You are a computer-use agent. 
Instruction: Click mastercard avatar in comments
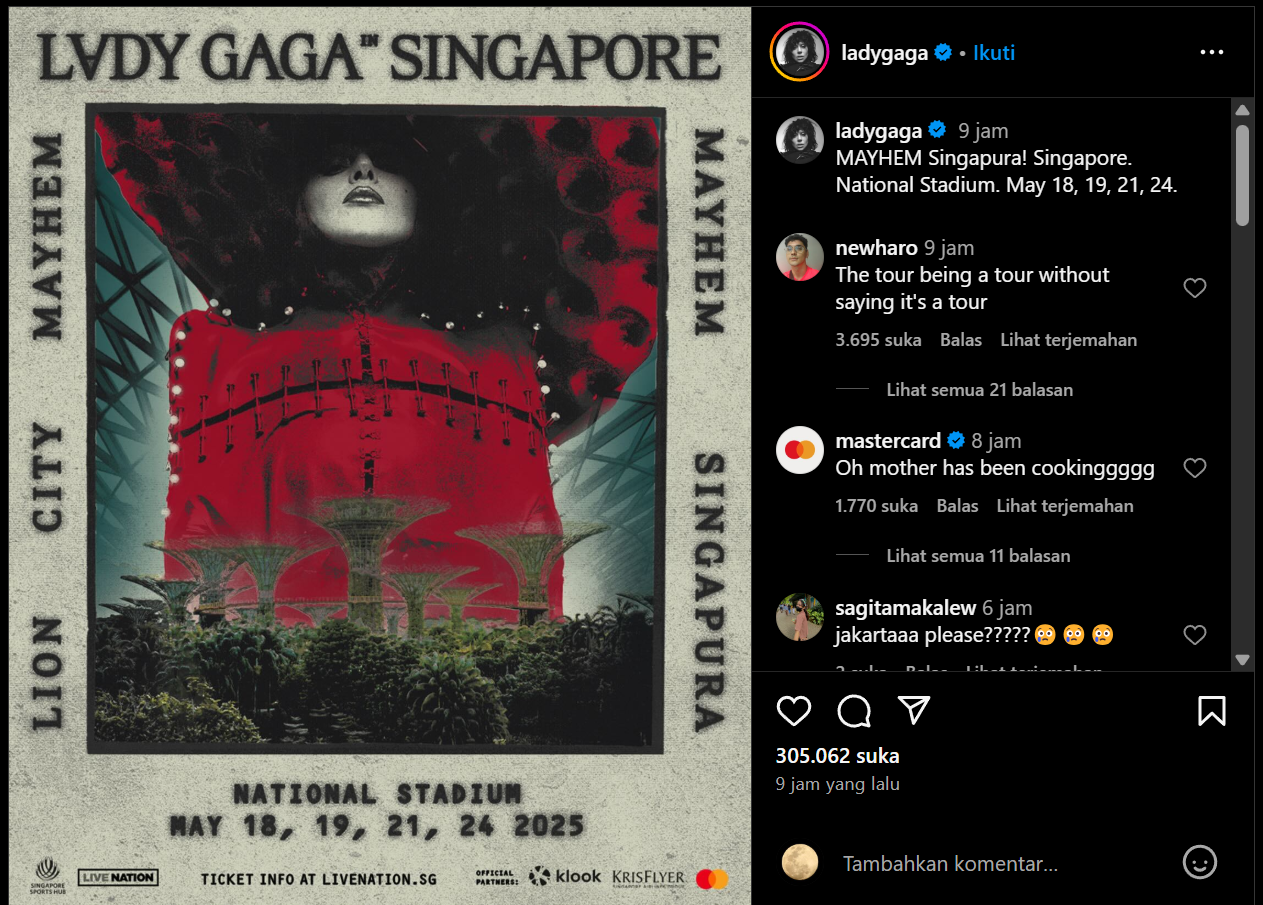click(x=800, y=450)
